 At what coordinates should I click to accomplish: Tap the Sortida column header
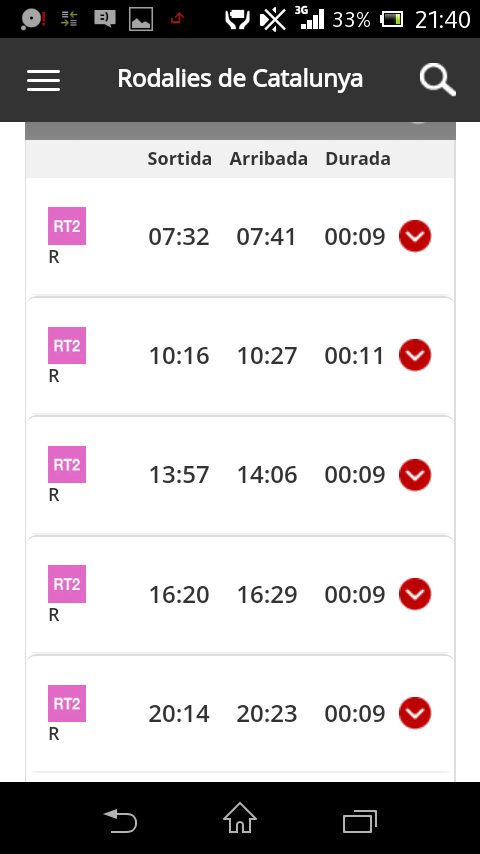(x=179, y=158)
